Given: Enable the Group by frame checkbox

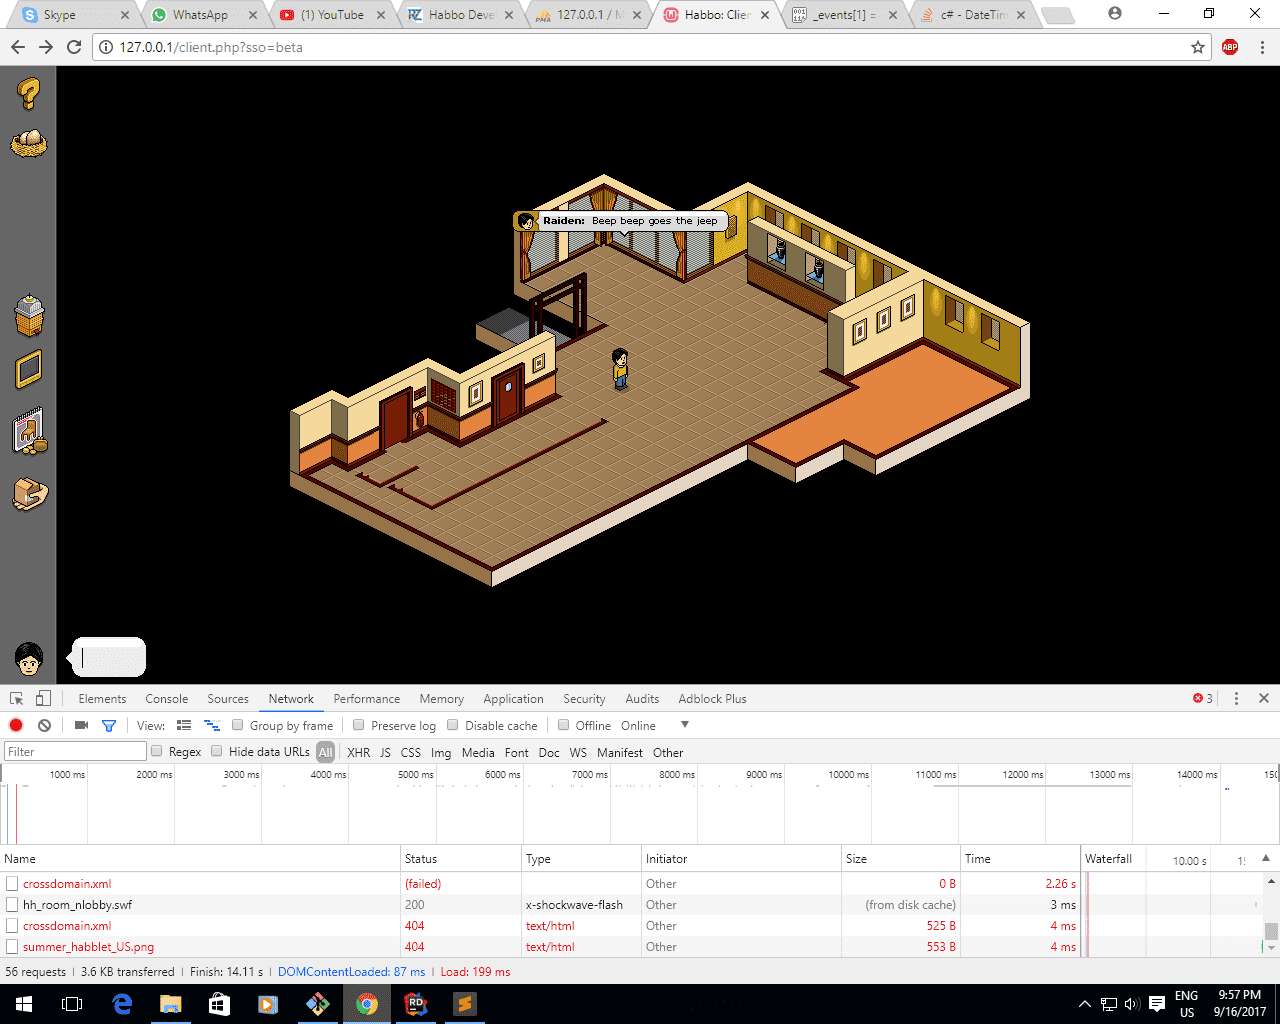Looking at the screenshot, I should (238, 725).
